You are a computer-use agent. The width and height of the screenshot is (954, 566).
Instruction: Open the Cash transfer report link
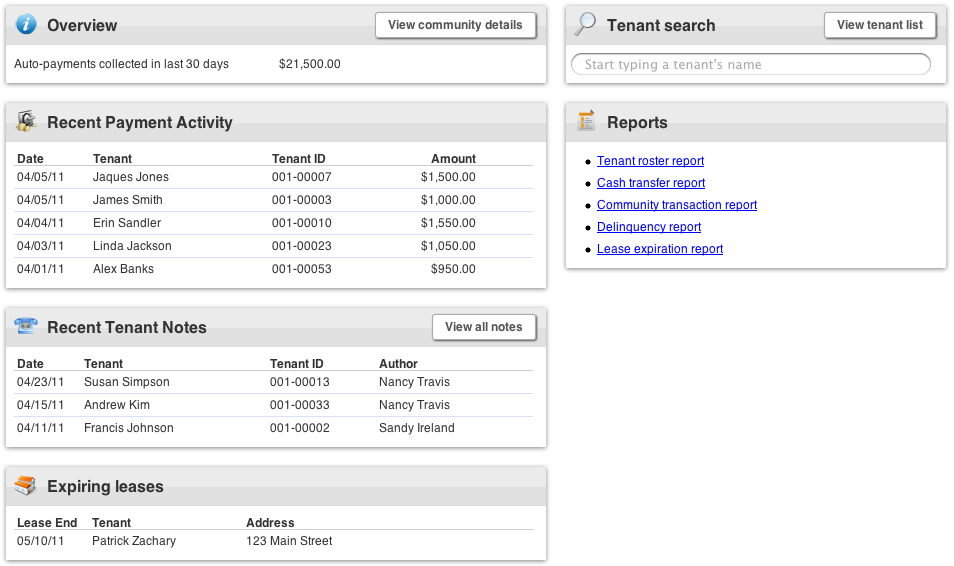coord(651,183)
